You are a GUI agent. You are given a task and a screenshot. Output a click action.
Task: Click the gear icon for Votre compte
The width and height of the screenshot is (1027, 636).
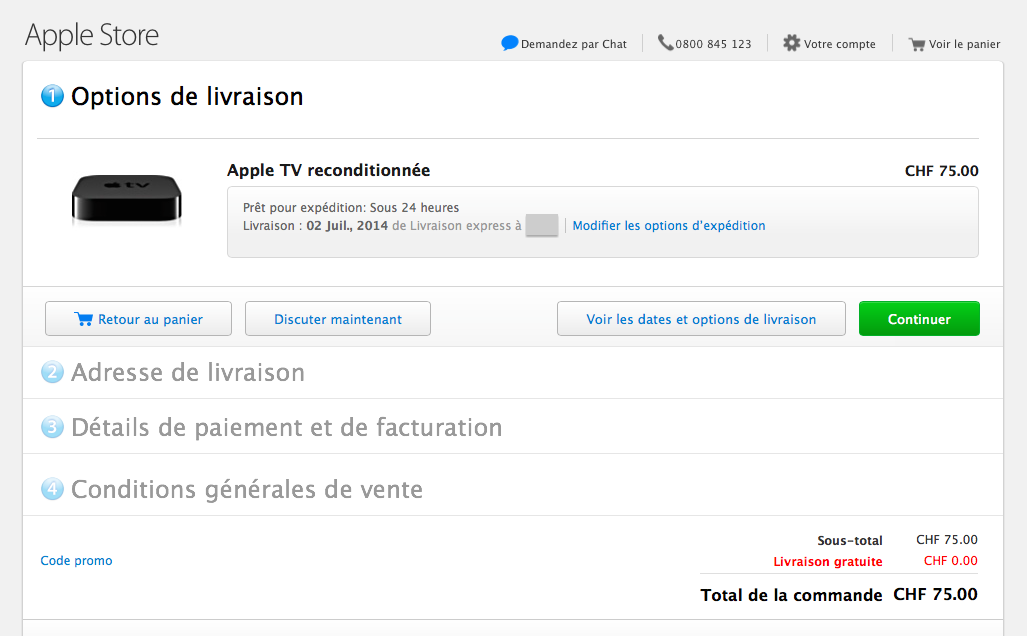[792, 43]
